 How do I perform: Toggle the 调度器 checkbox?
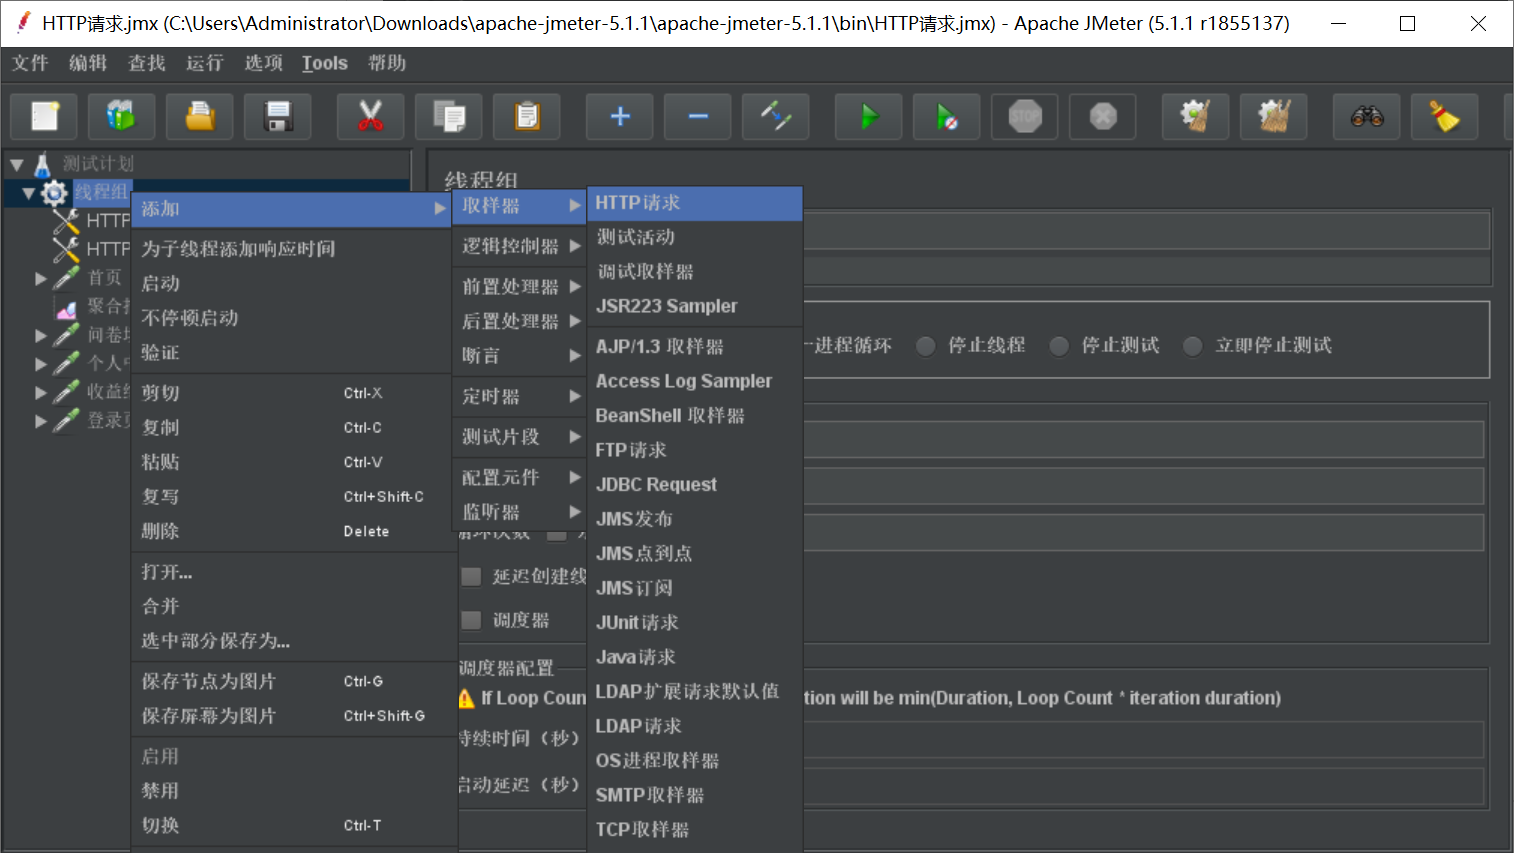471,621
